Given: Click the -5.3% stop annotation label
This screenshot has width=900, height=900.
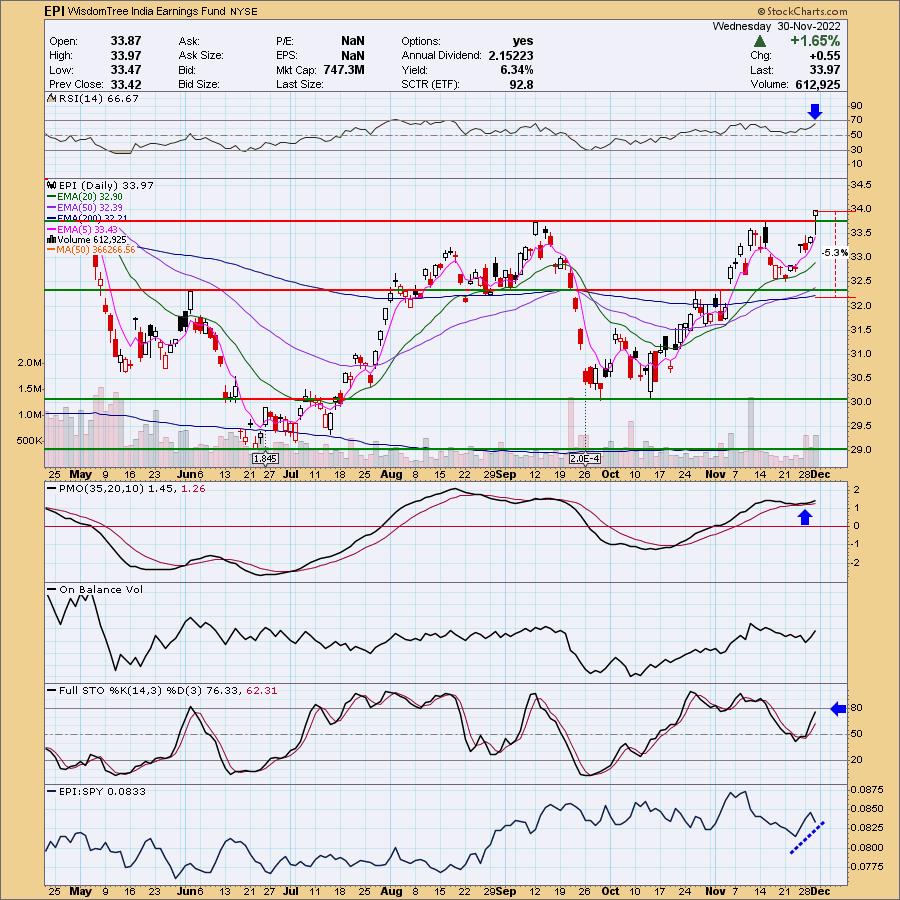Looking at the screenshot, I should click(x=835, y=253).
